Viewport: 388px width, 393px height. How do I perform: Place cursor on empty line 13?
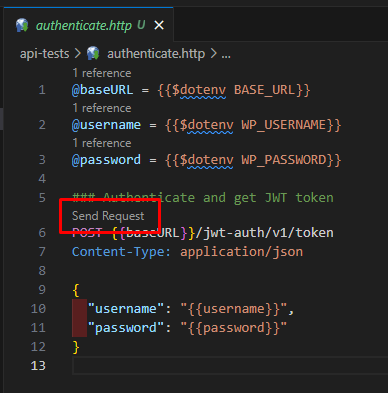(230, 366)
